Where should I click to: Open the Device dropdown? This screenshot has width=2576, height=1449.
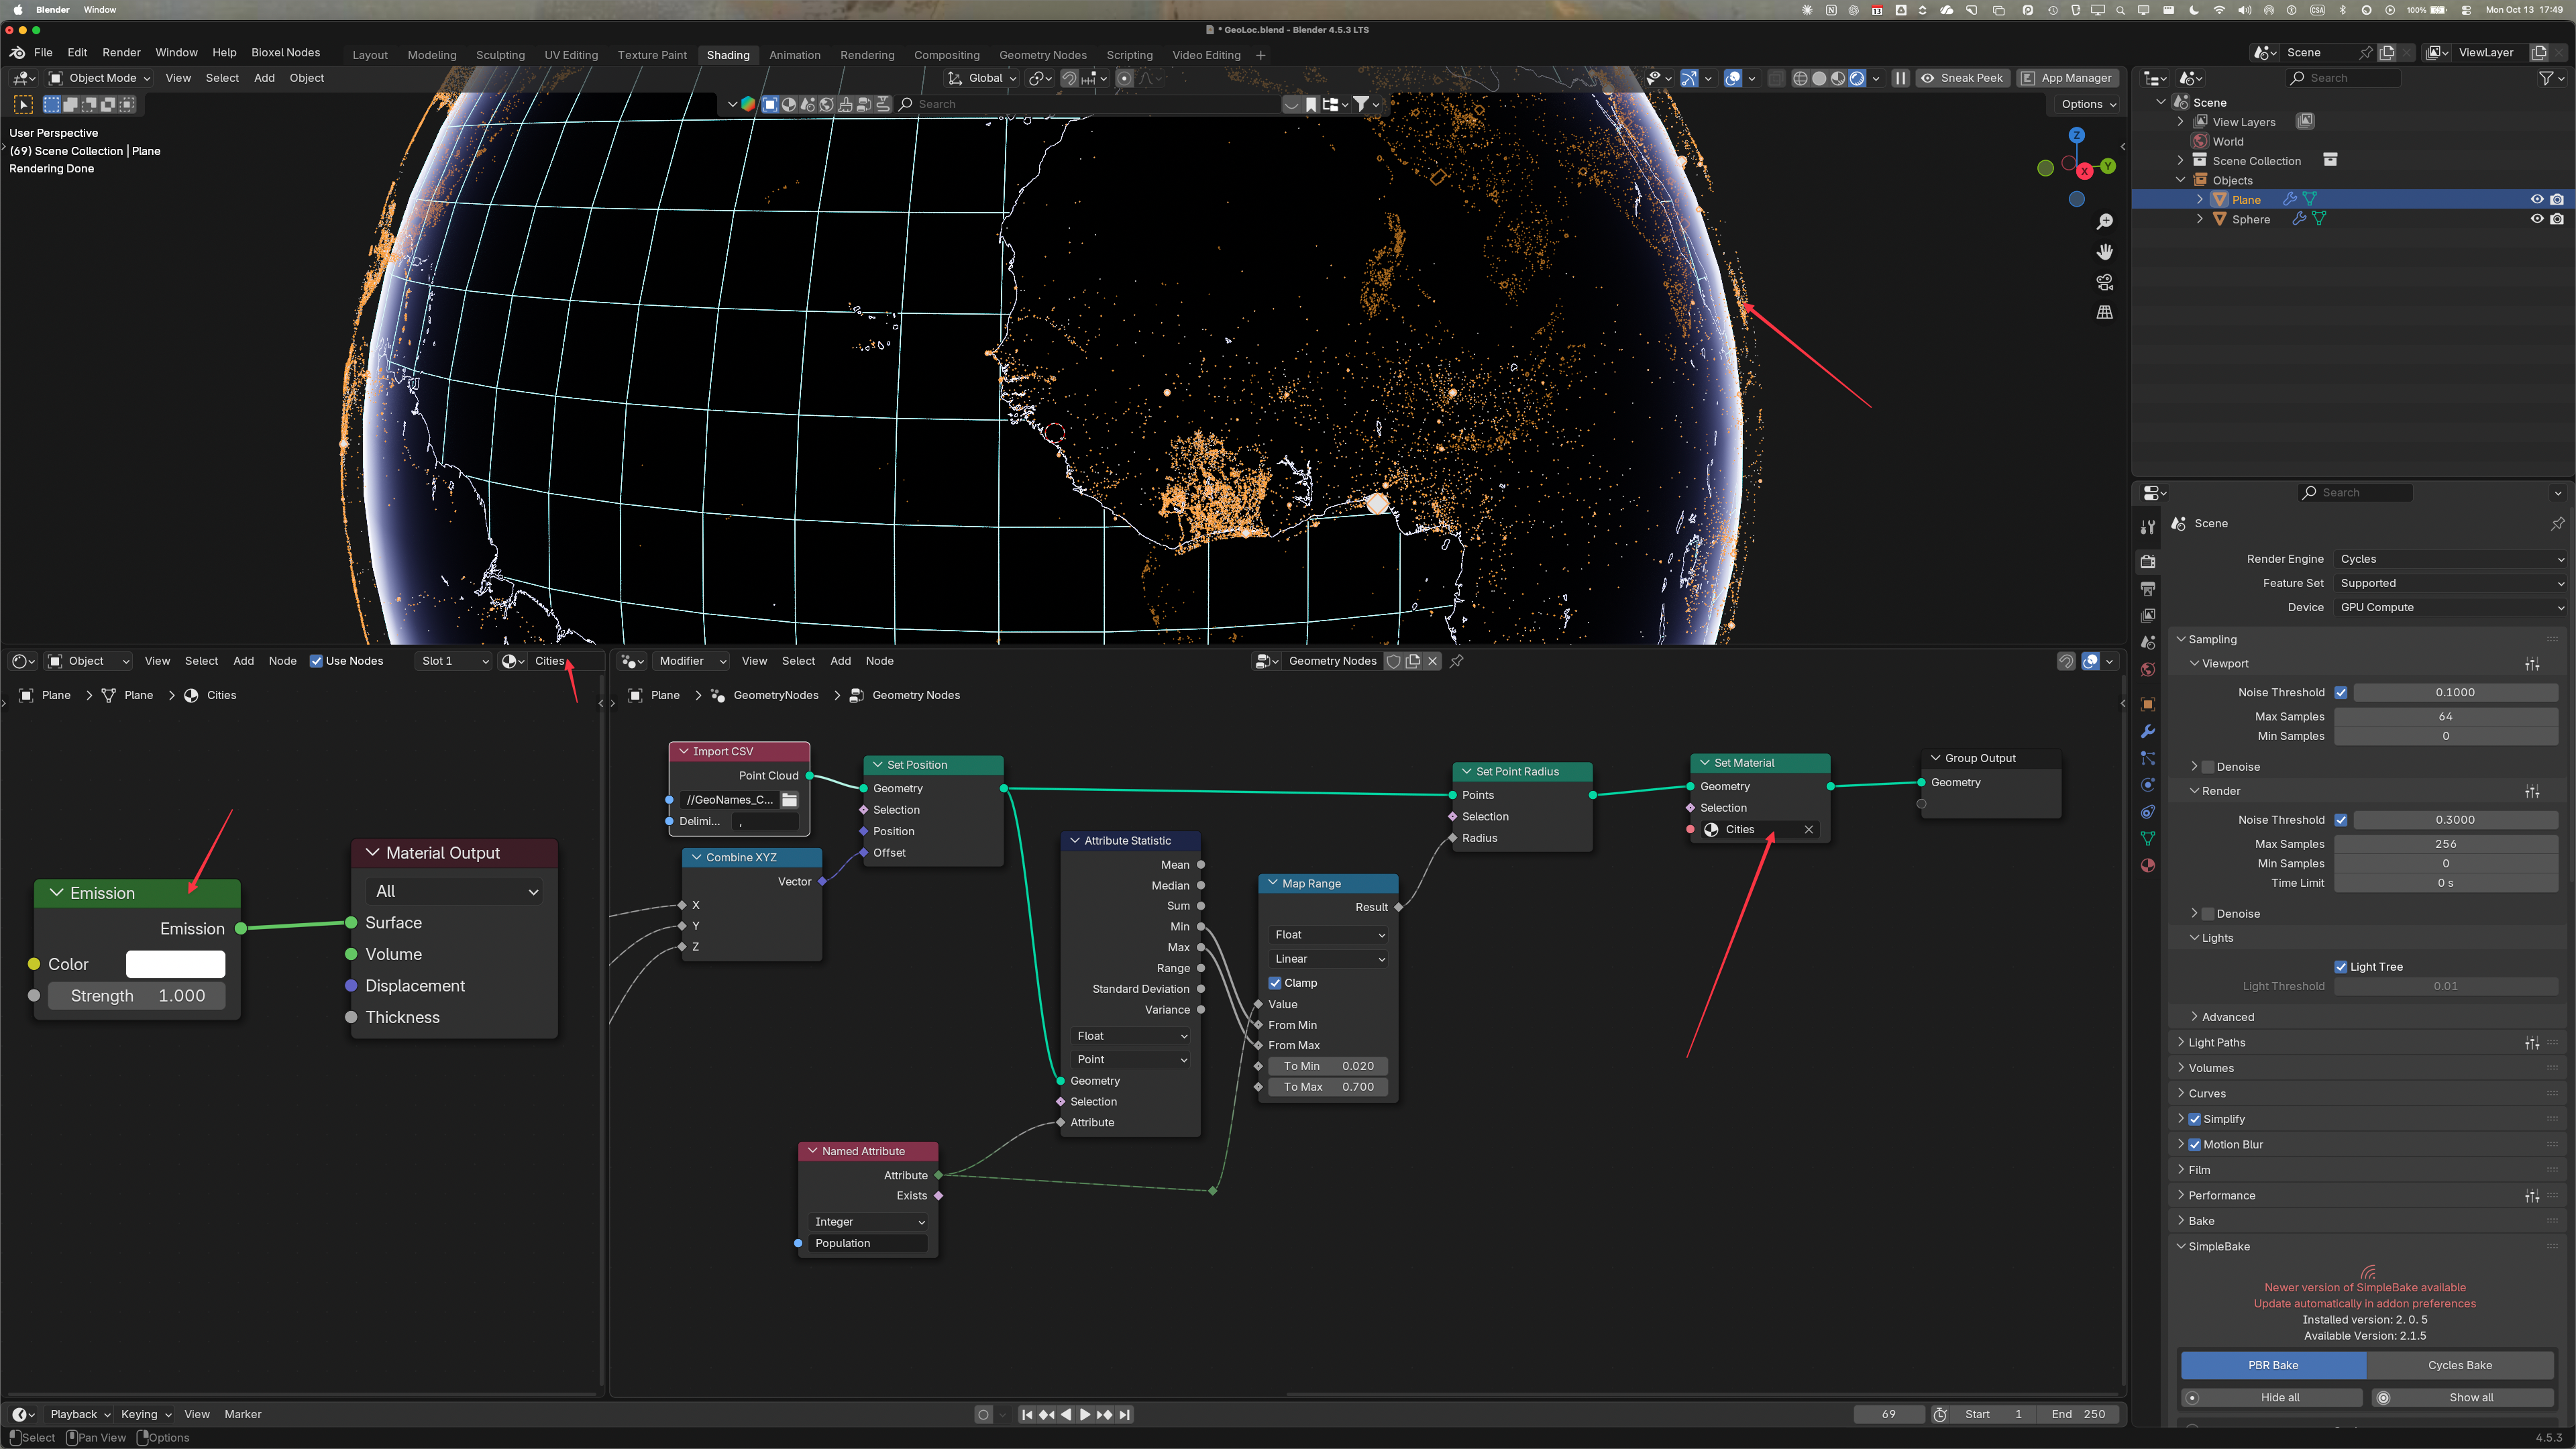(2451, 607)
